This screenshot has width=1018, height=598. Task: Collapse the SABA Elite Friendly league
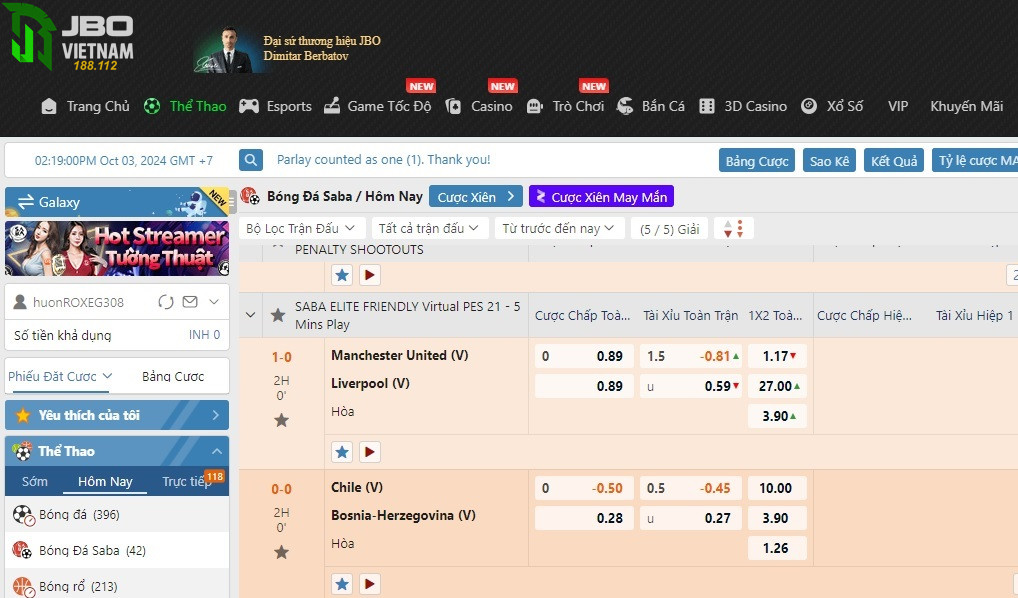251,315
